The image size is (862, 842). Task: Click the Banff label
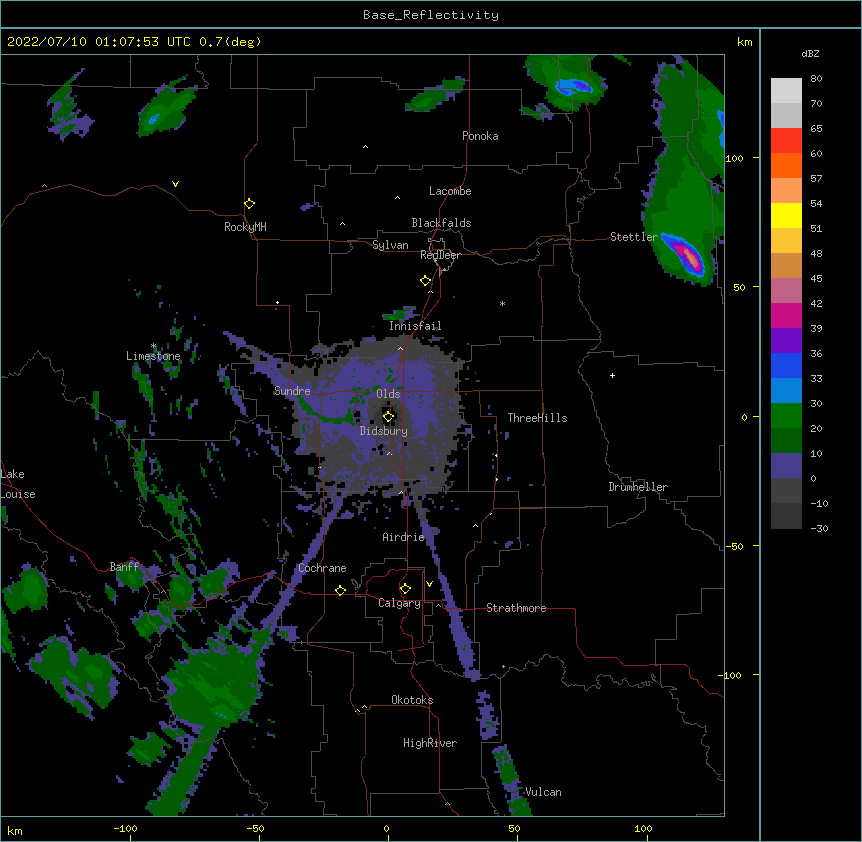coord(124,567)
